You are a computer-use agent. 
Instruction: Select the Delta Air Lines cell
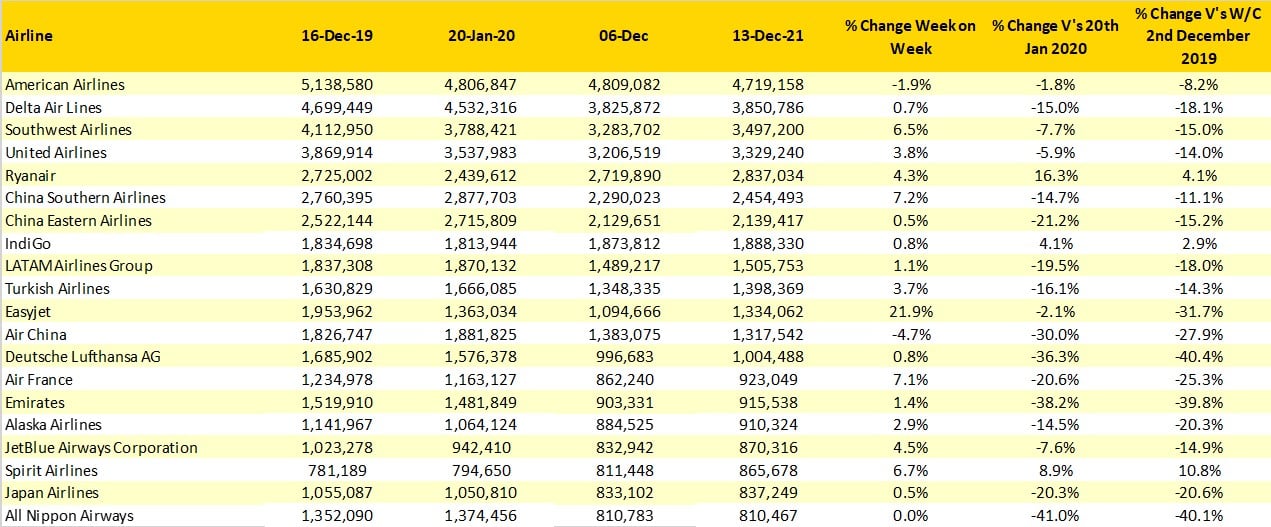pos(53,107)
